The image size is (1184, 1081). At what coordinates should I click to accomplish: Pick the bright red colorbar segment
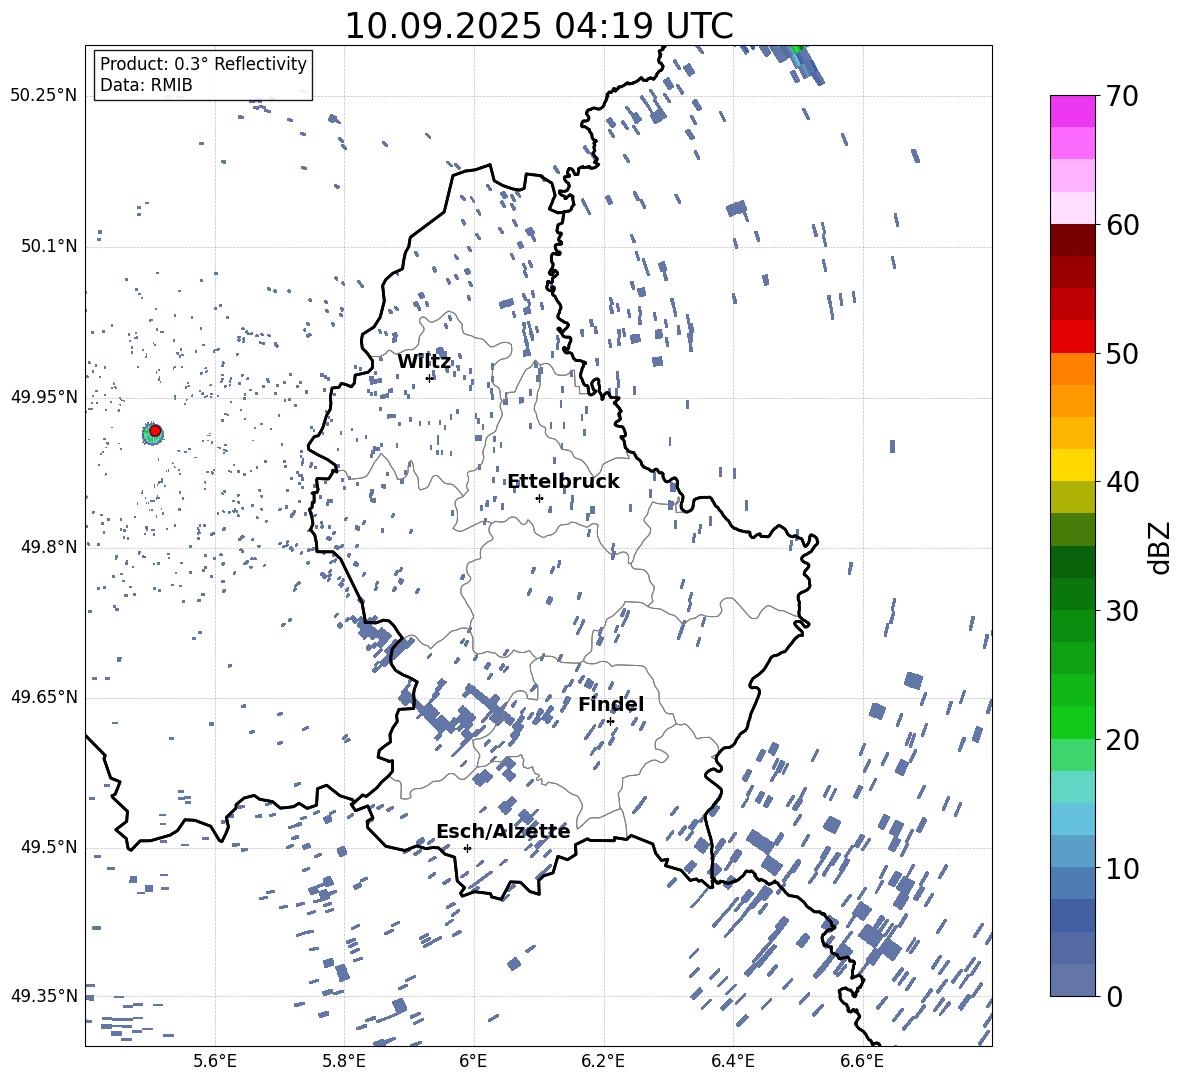point(1073,337)
